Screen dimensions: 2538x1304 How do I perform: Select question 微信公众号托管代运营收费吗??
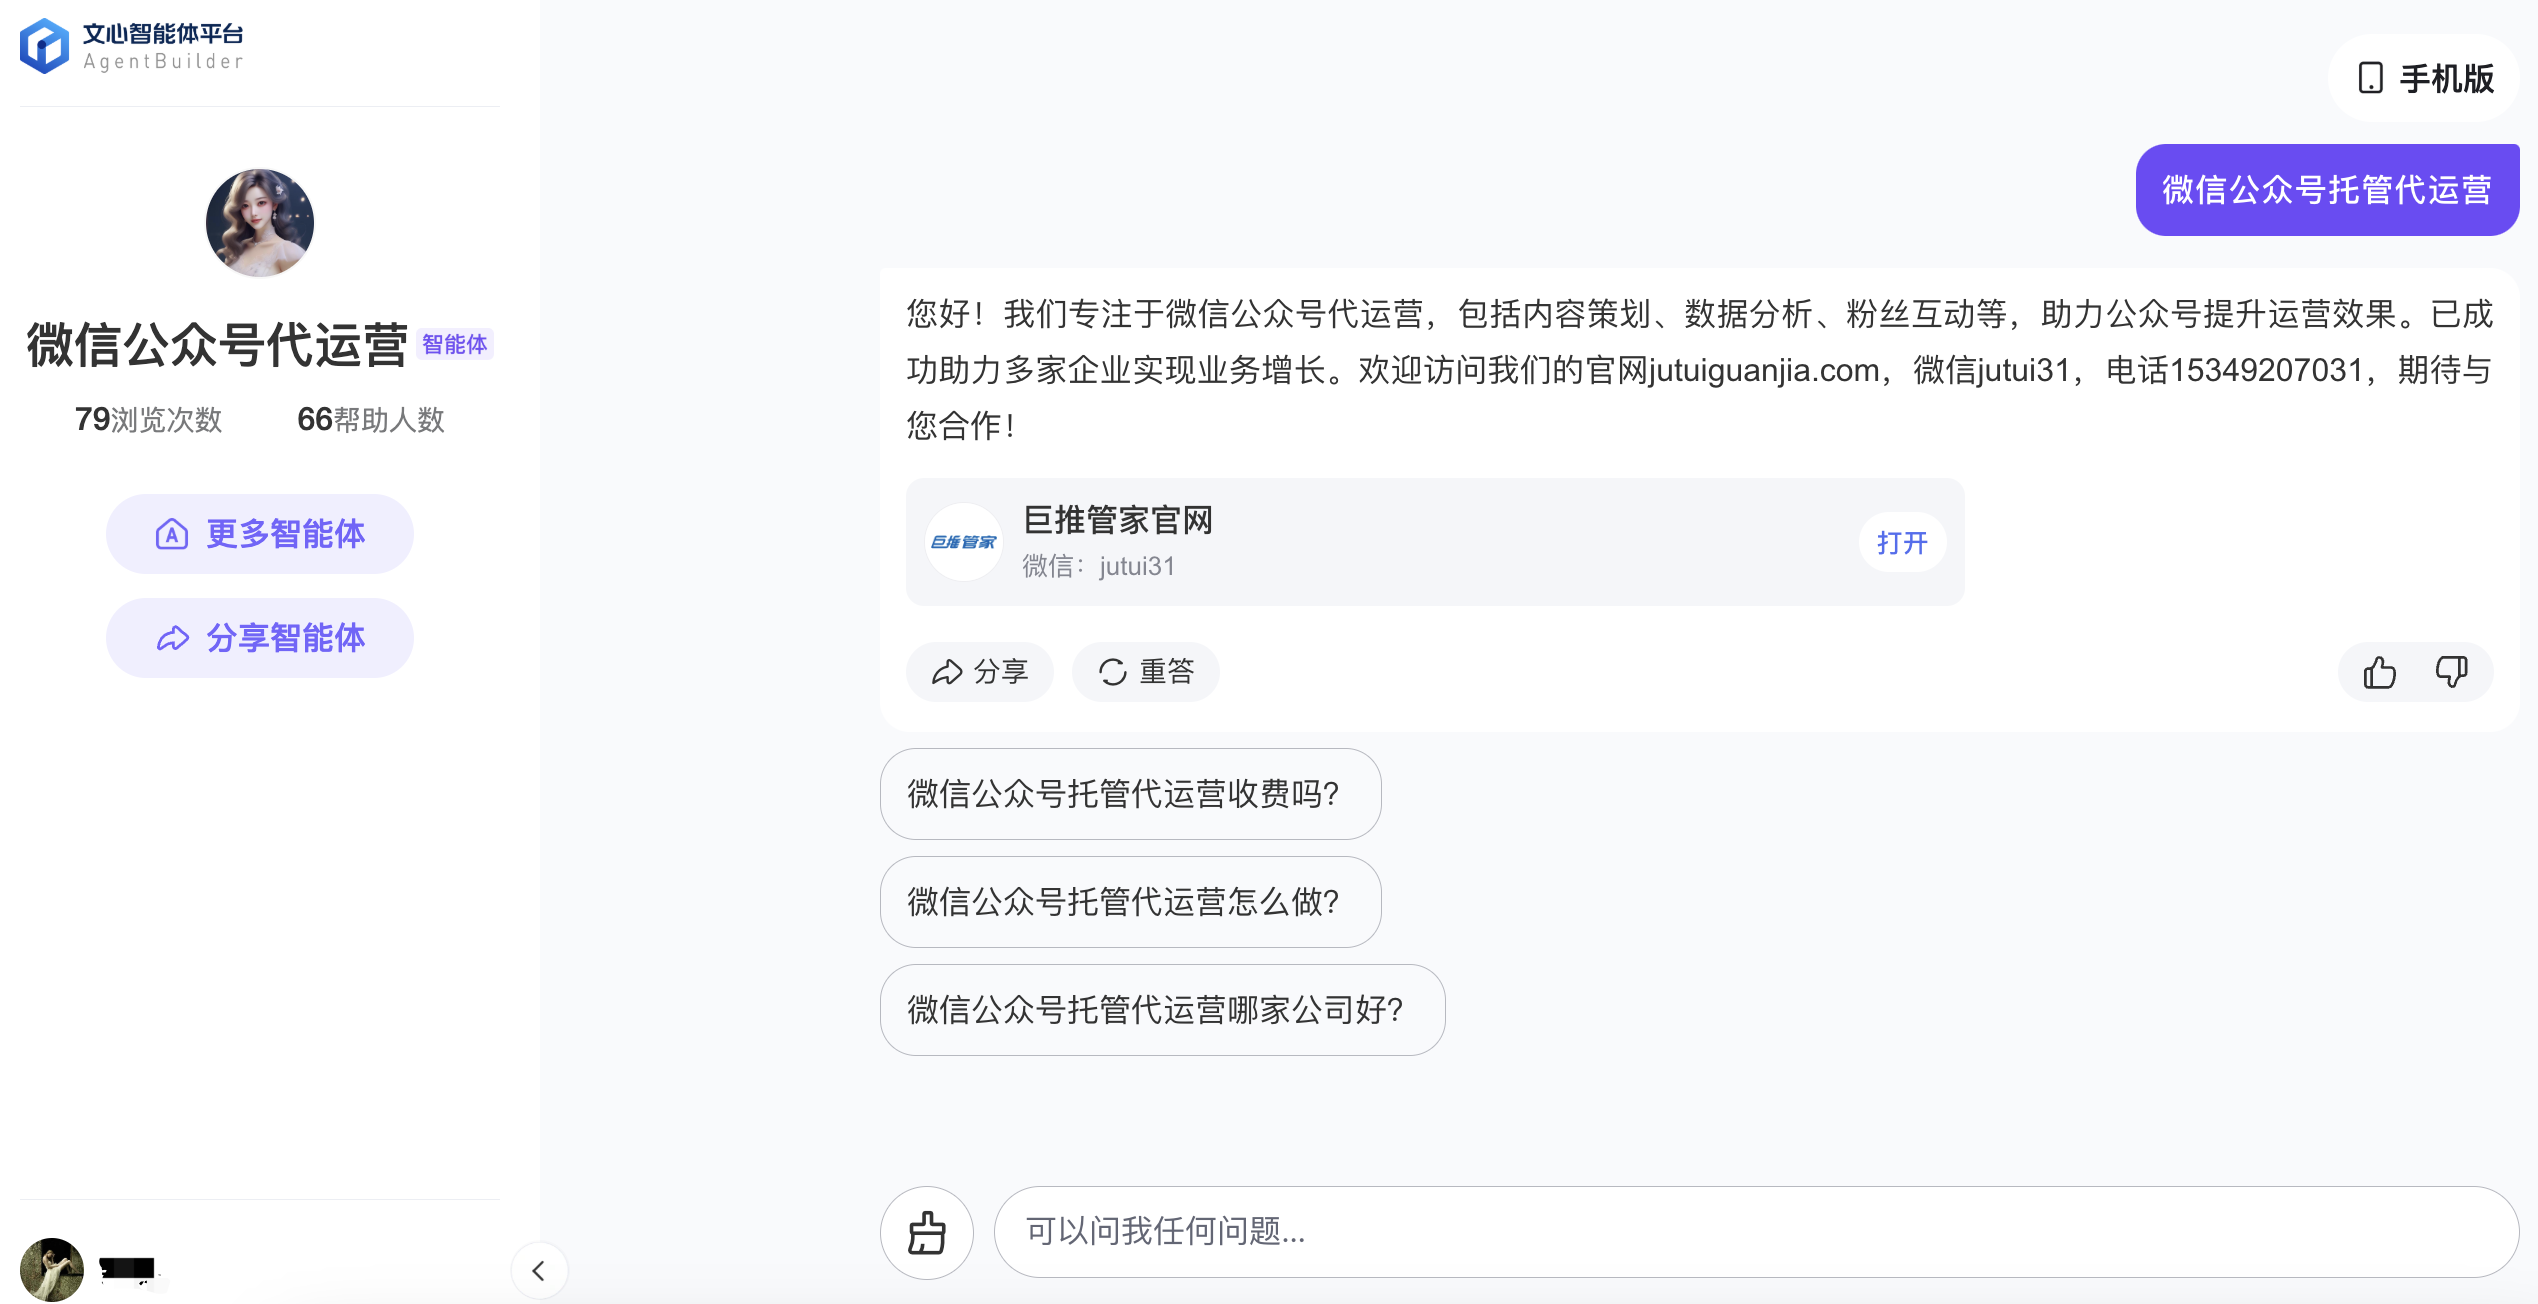click(1129, 793)
